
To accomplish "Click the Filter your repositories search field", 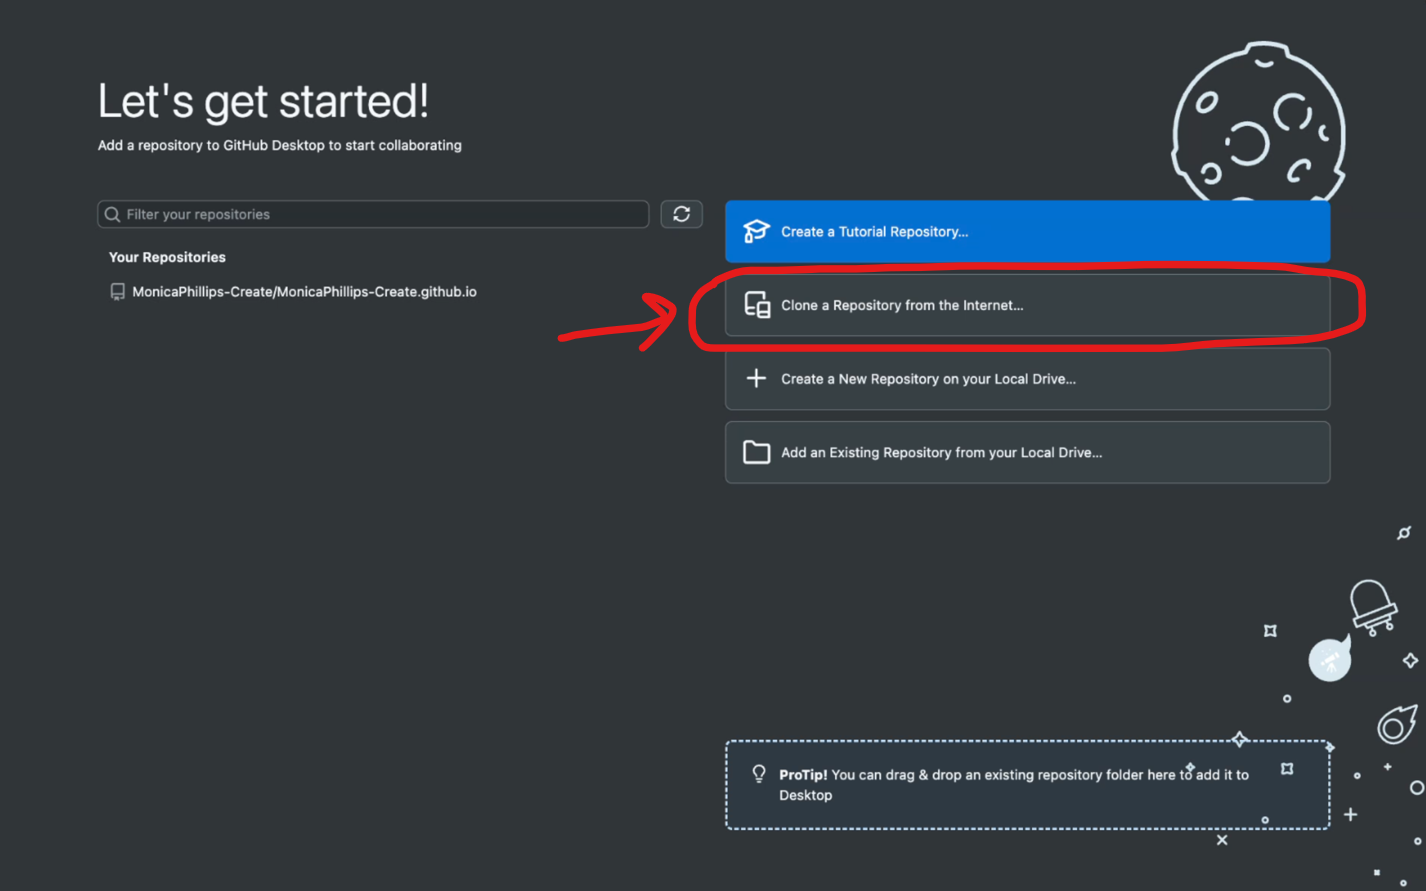I will [x=373, y=214].
